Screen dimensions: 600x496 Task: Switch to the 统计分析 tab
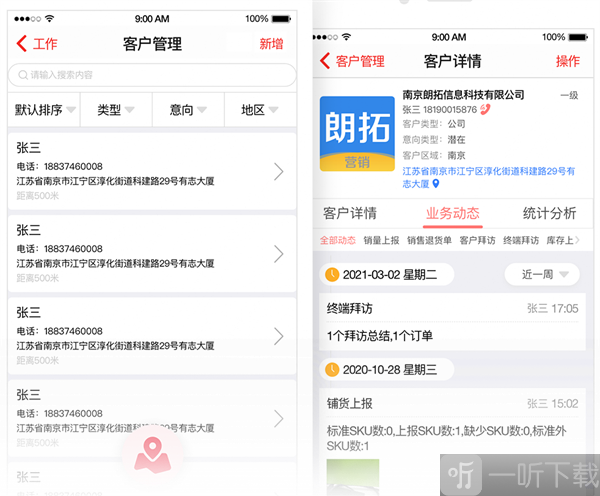pyautogui.click(x=549, y=213)
